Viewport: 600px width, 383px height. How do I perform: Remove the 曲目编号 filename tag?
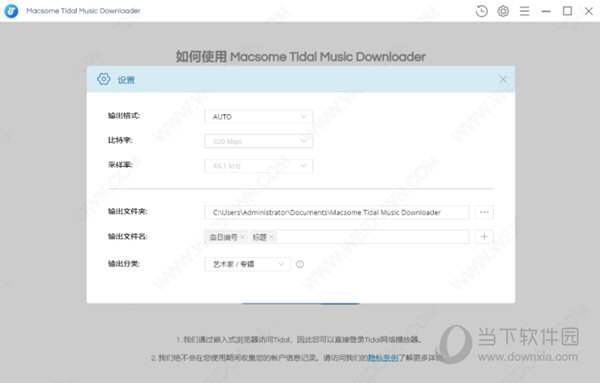[242, 237]
